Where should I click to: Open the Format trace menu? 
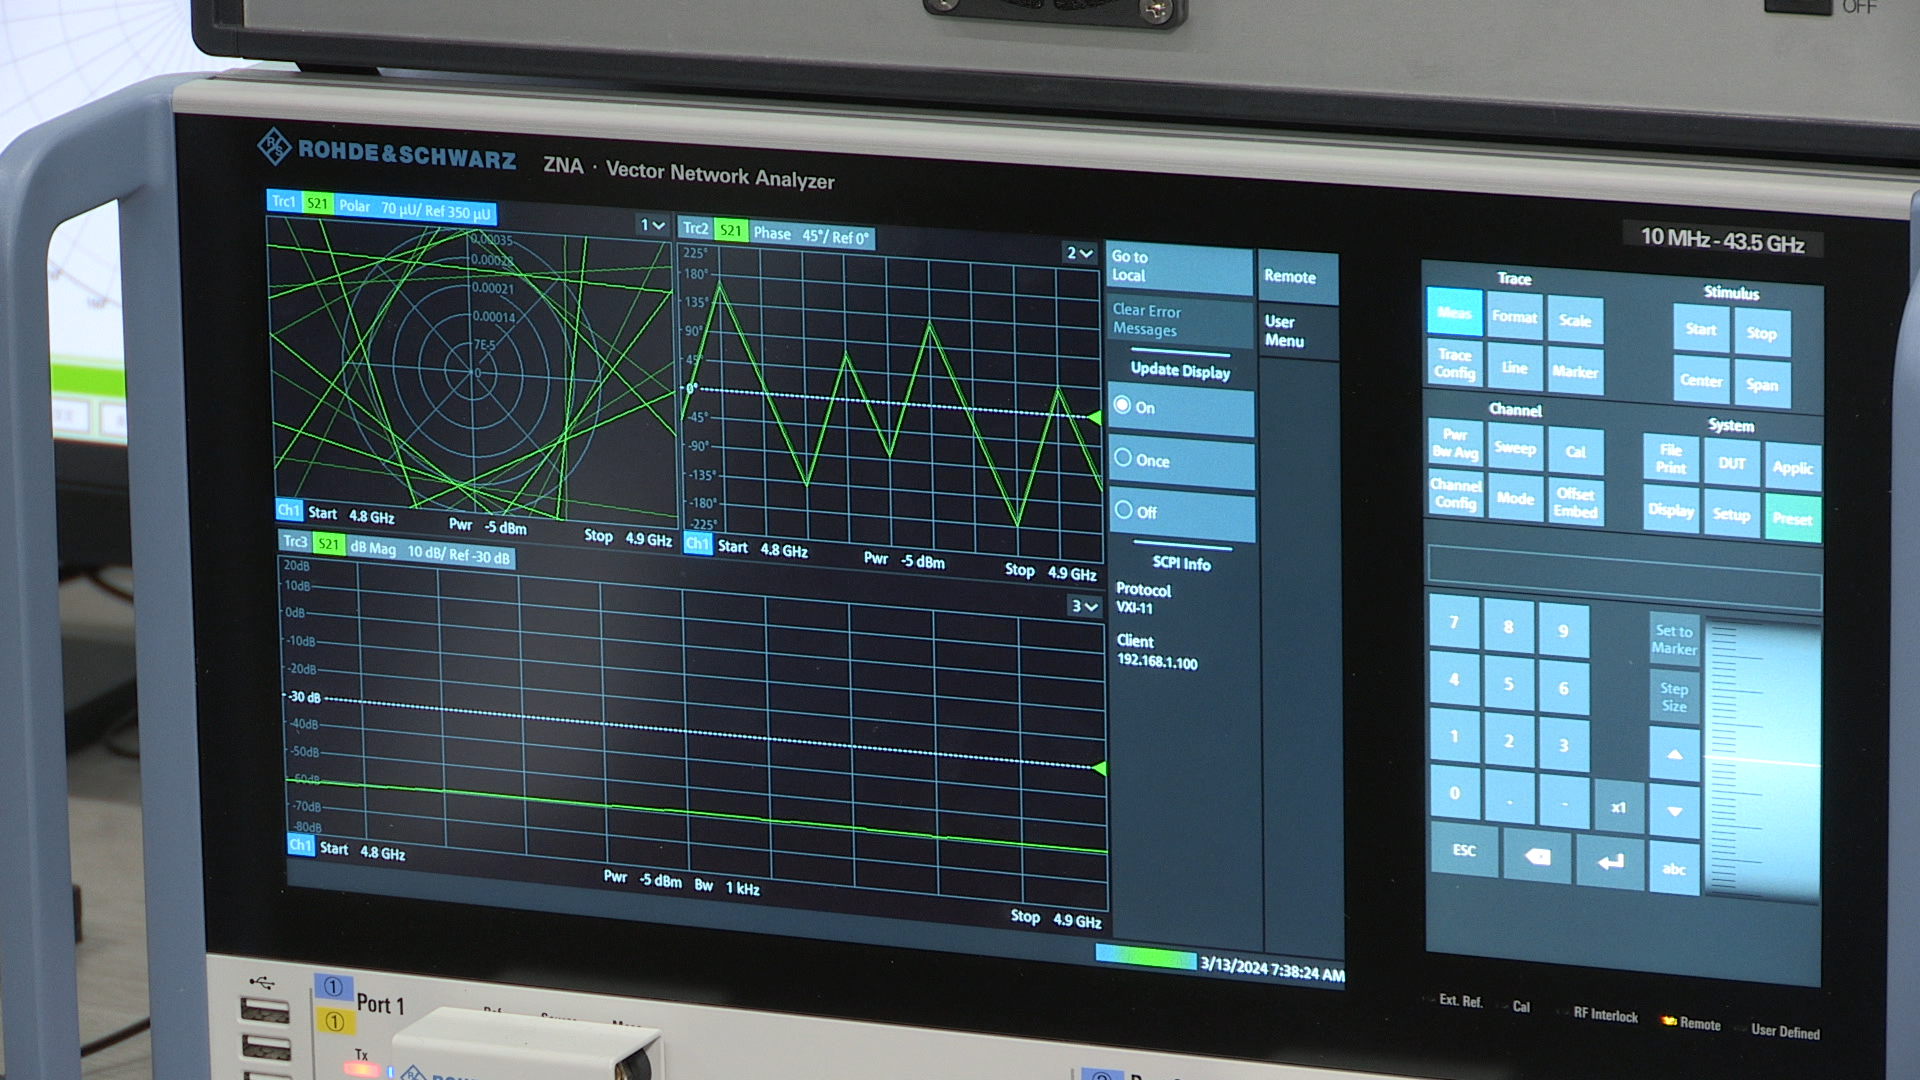(x=1514, y=317)
